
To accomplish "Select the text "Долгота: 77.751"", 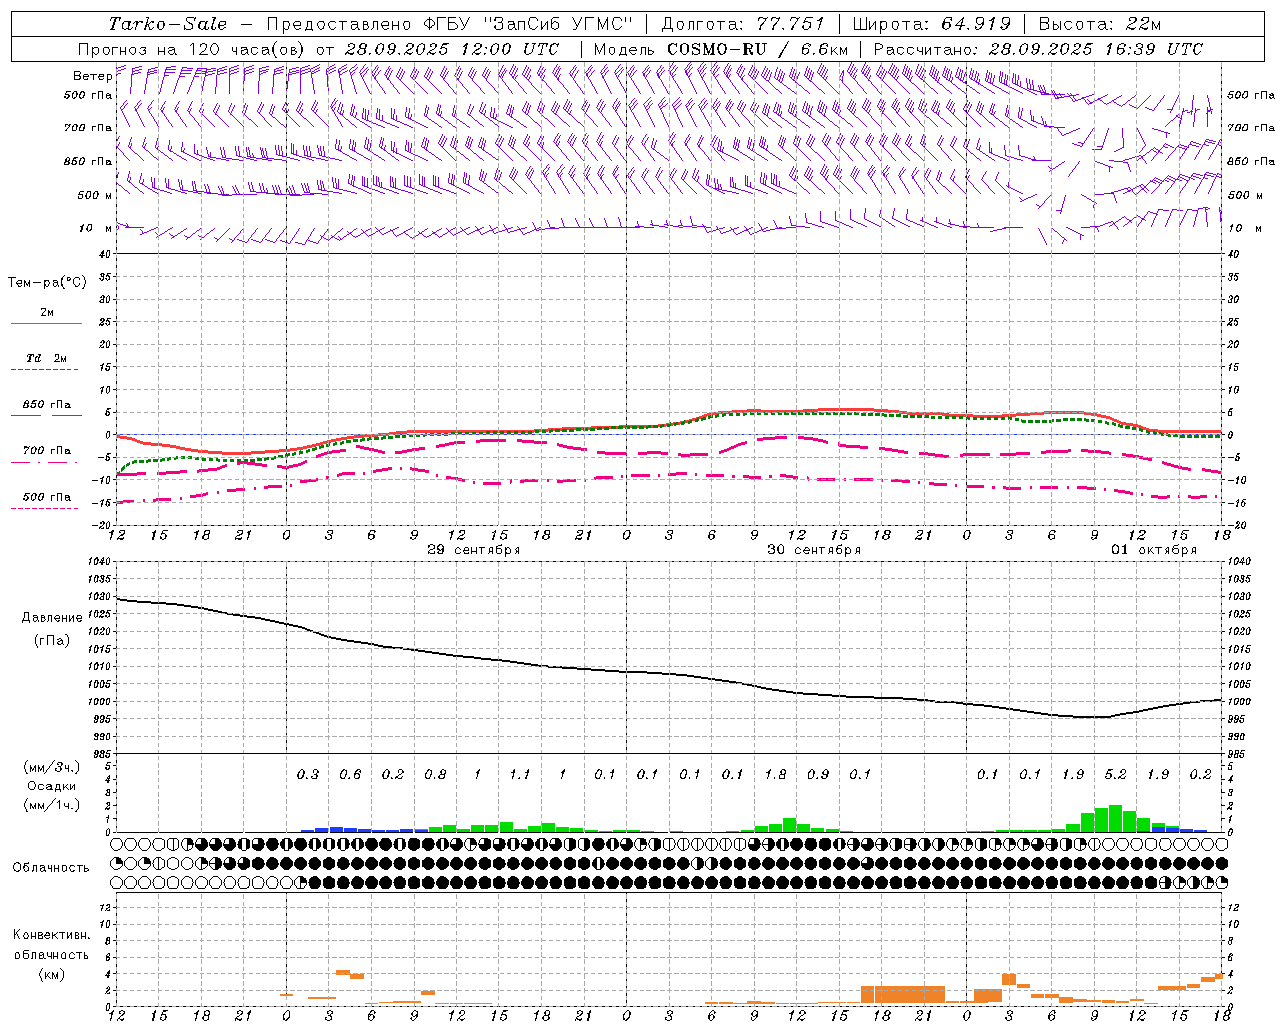I will click(743, 24).
